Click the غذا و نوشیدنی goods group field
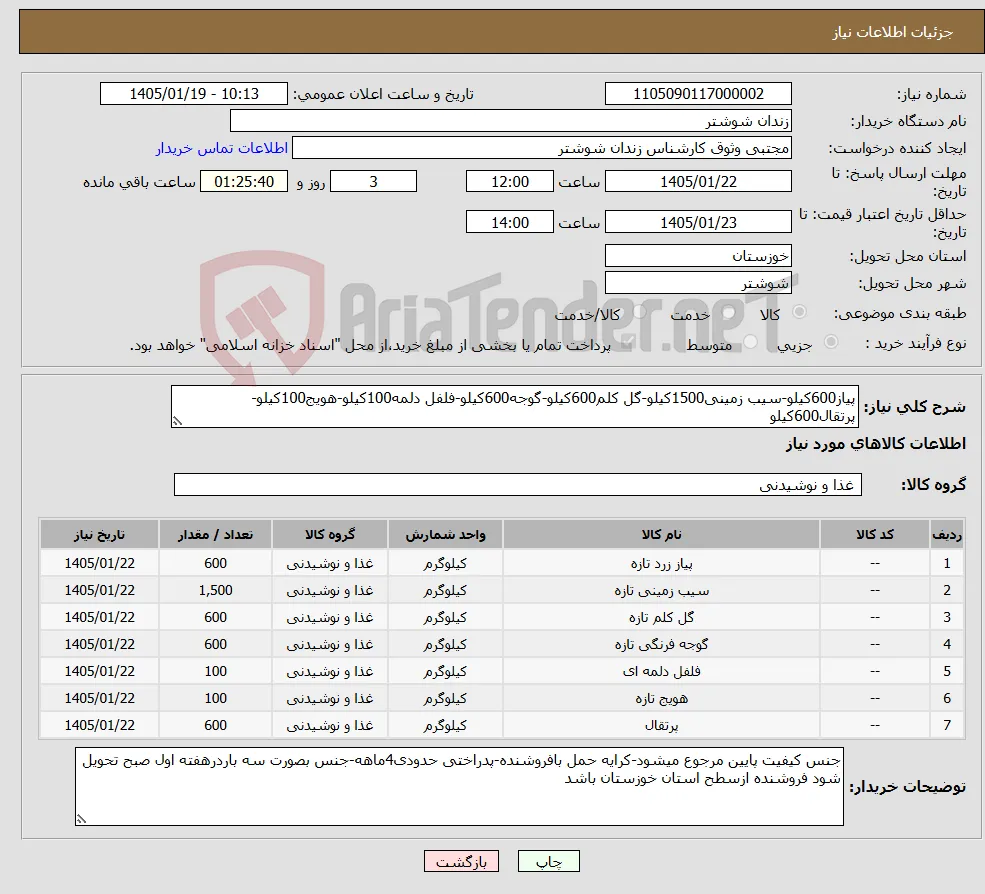 click(x=518, y=485)
